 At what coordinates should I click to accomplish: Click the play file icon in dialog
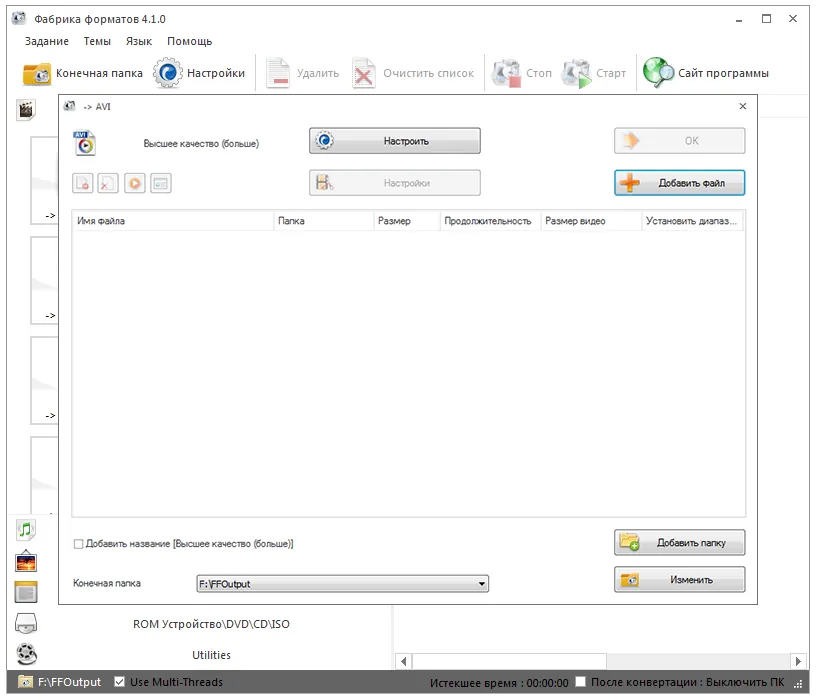pos(135,183)
